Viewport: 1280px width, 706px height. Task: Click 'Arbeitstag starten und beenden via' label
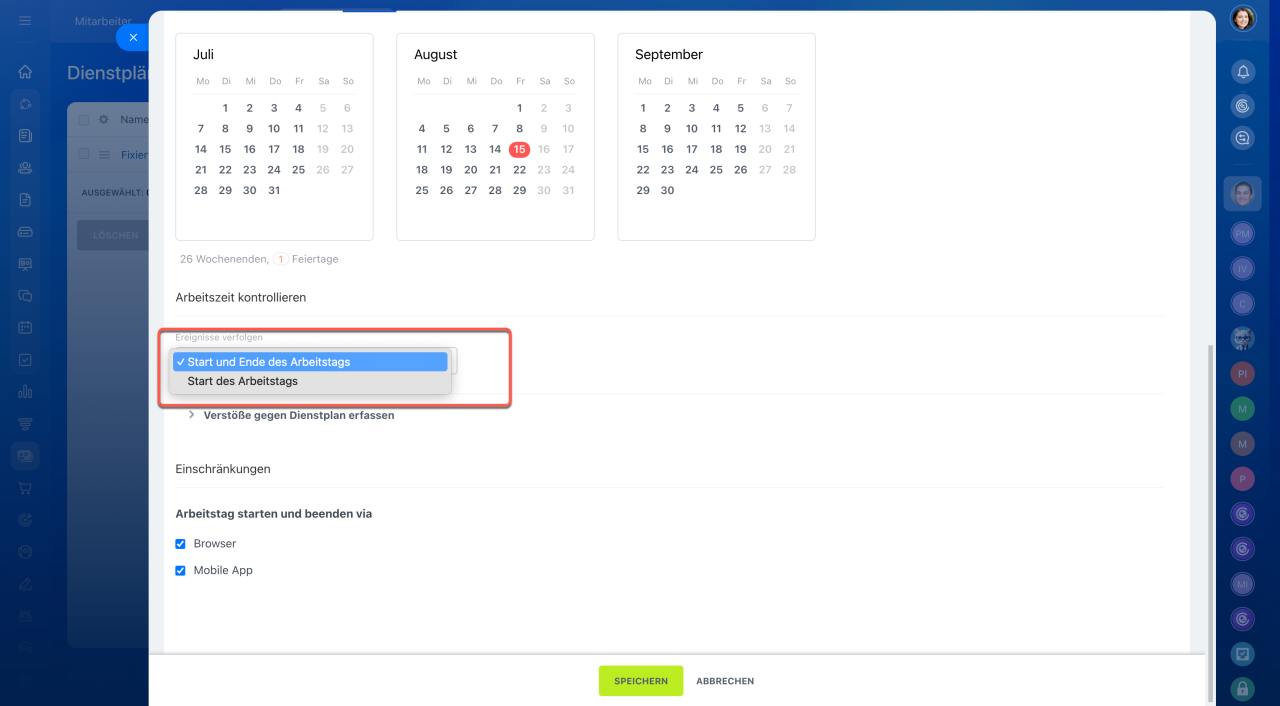click(x=274, y=514)
